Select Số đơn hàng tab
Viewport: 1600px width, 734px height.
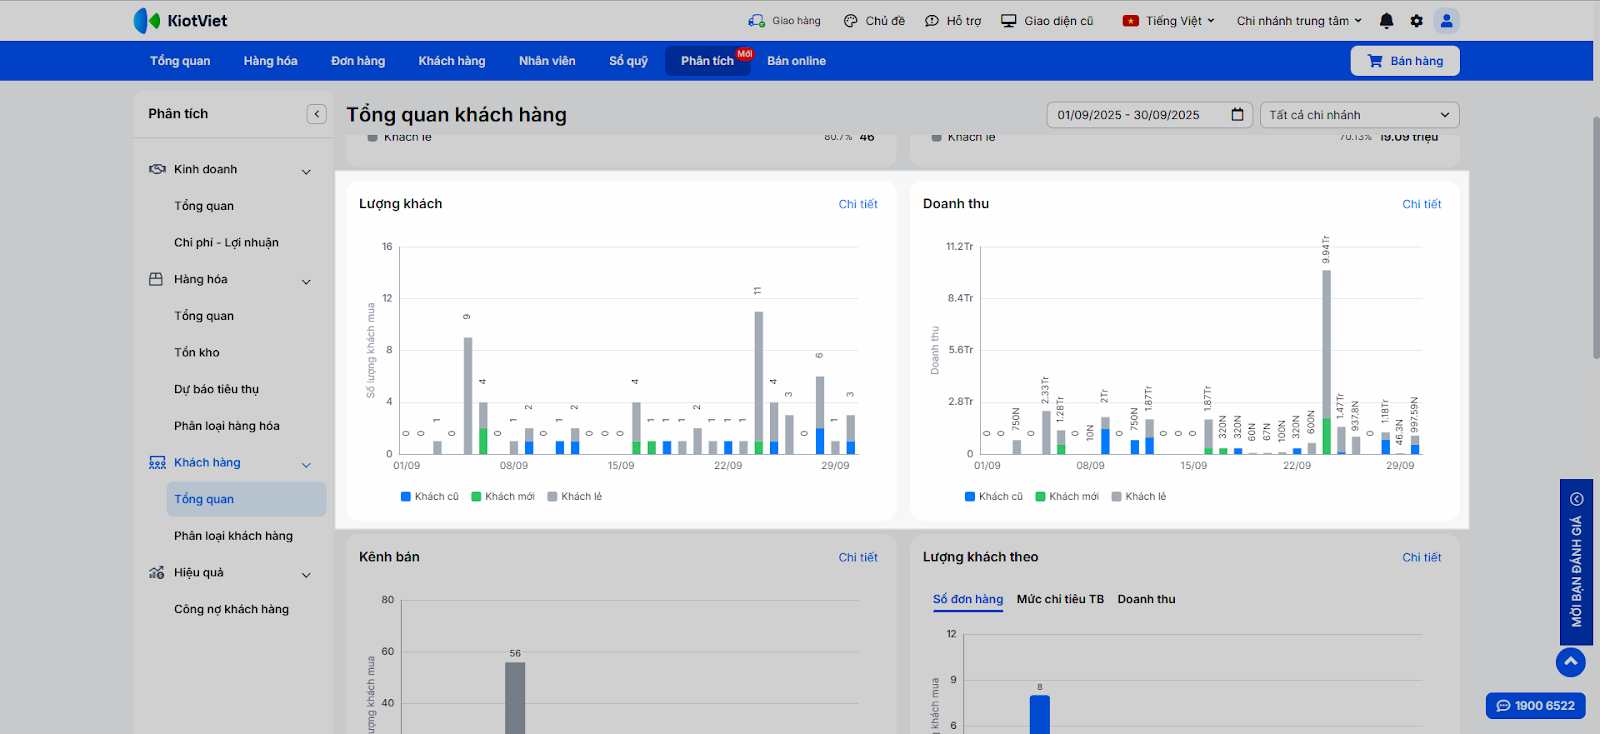[968, 599]
